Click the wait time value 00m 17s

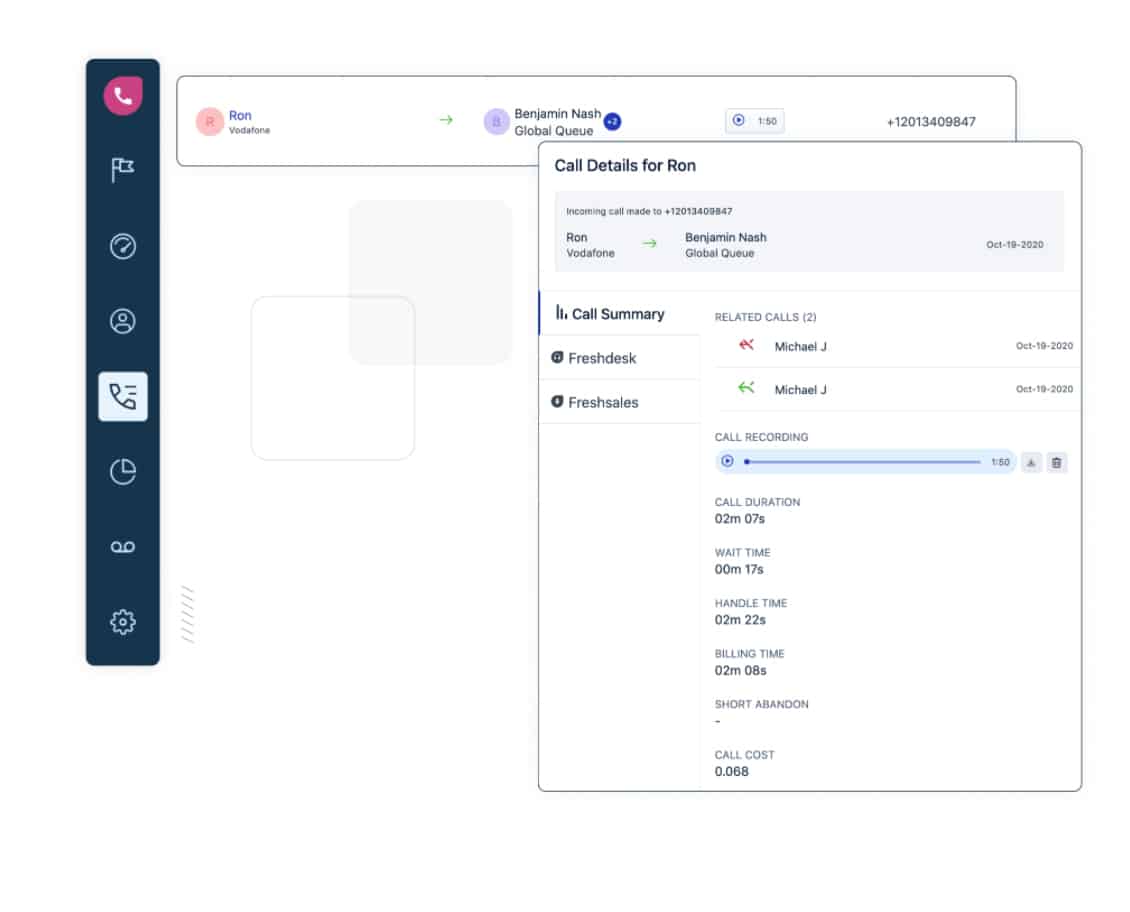click(739, 569)
